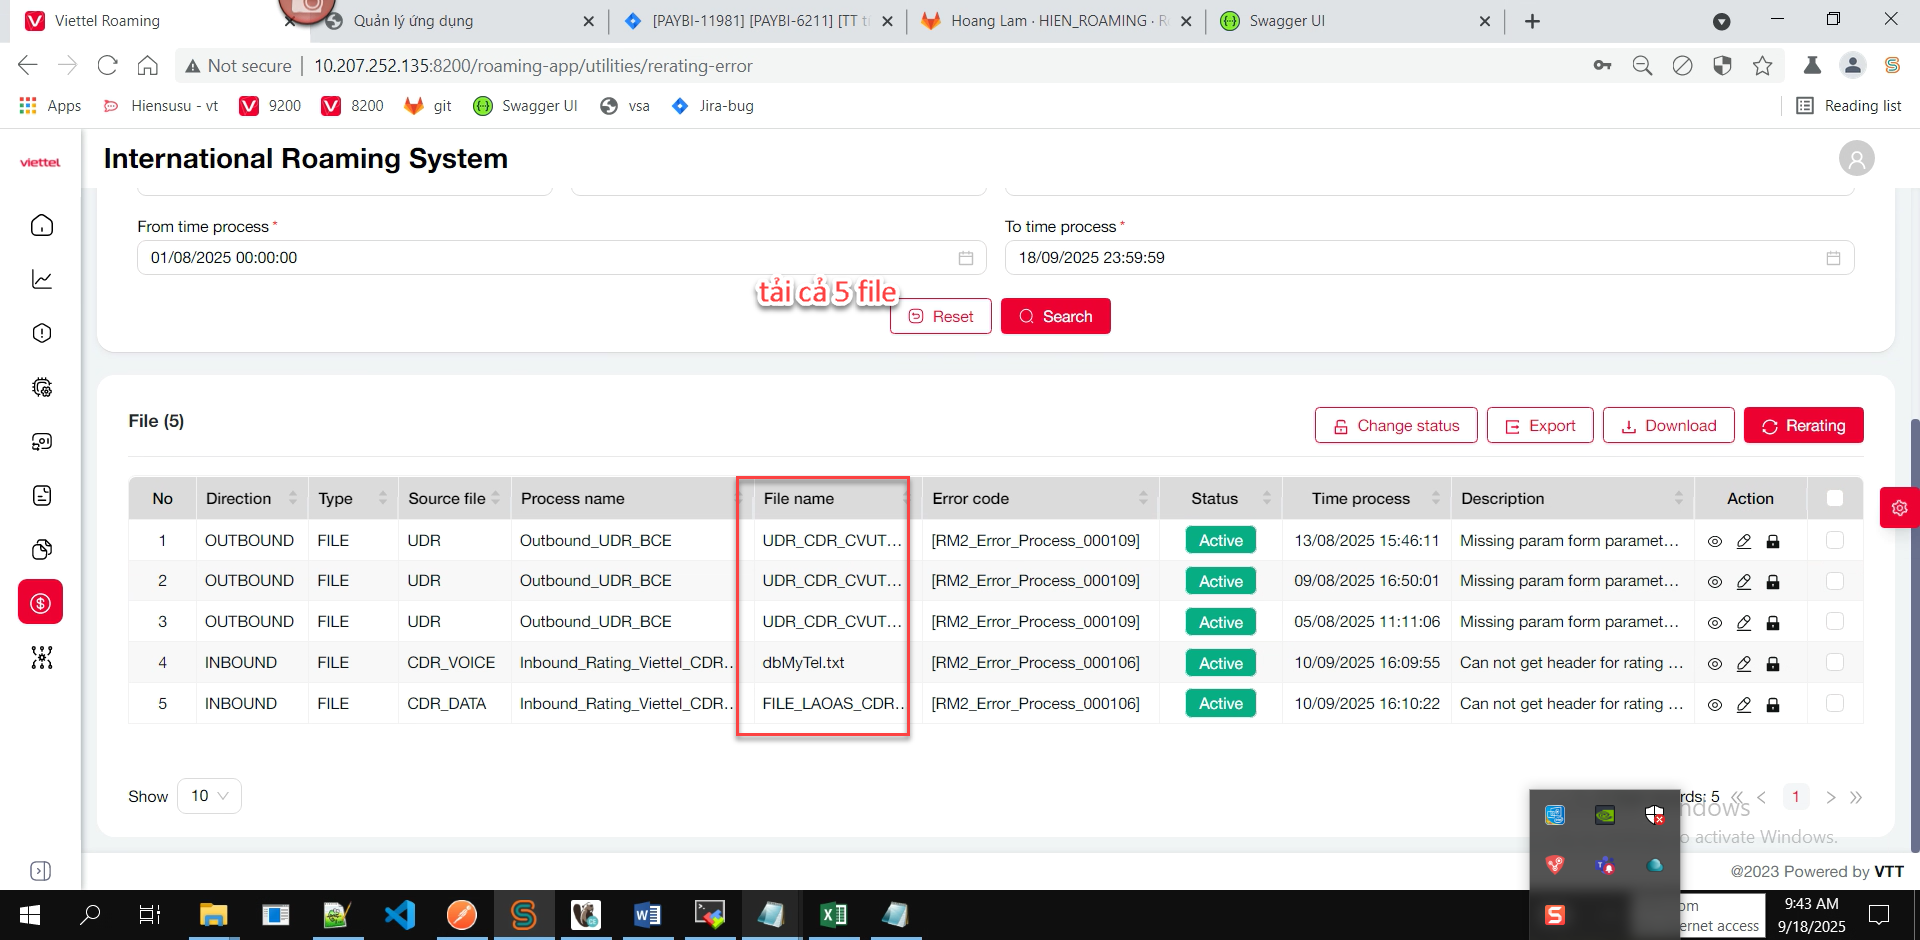Viewport: 1920px width, 940px height.
Task: Open From time process date picker
Action: tap(965, 258)
